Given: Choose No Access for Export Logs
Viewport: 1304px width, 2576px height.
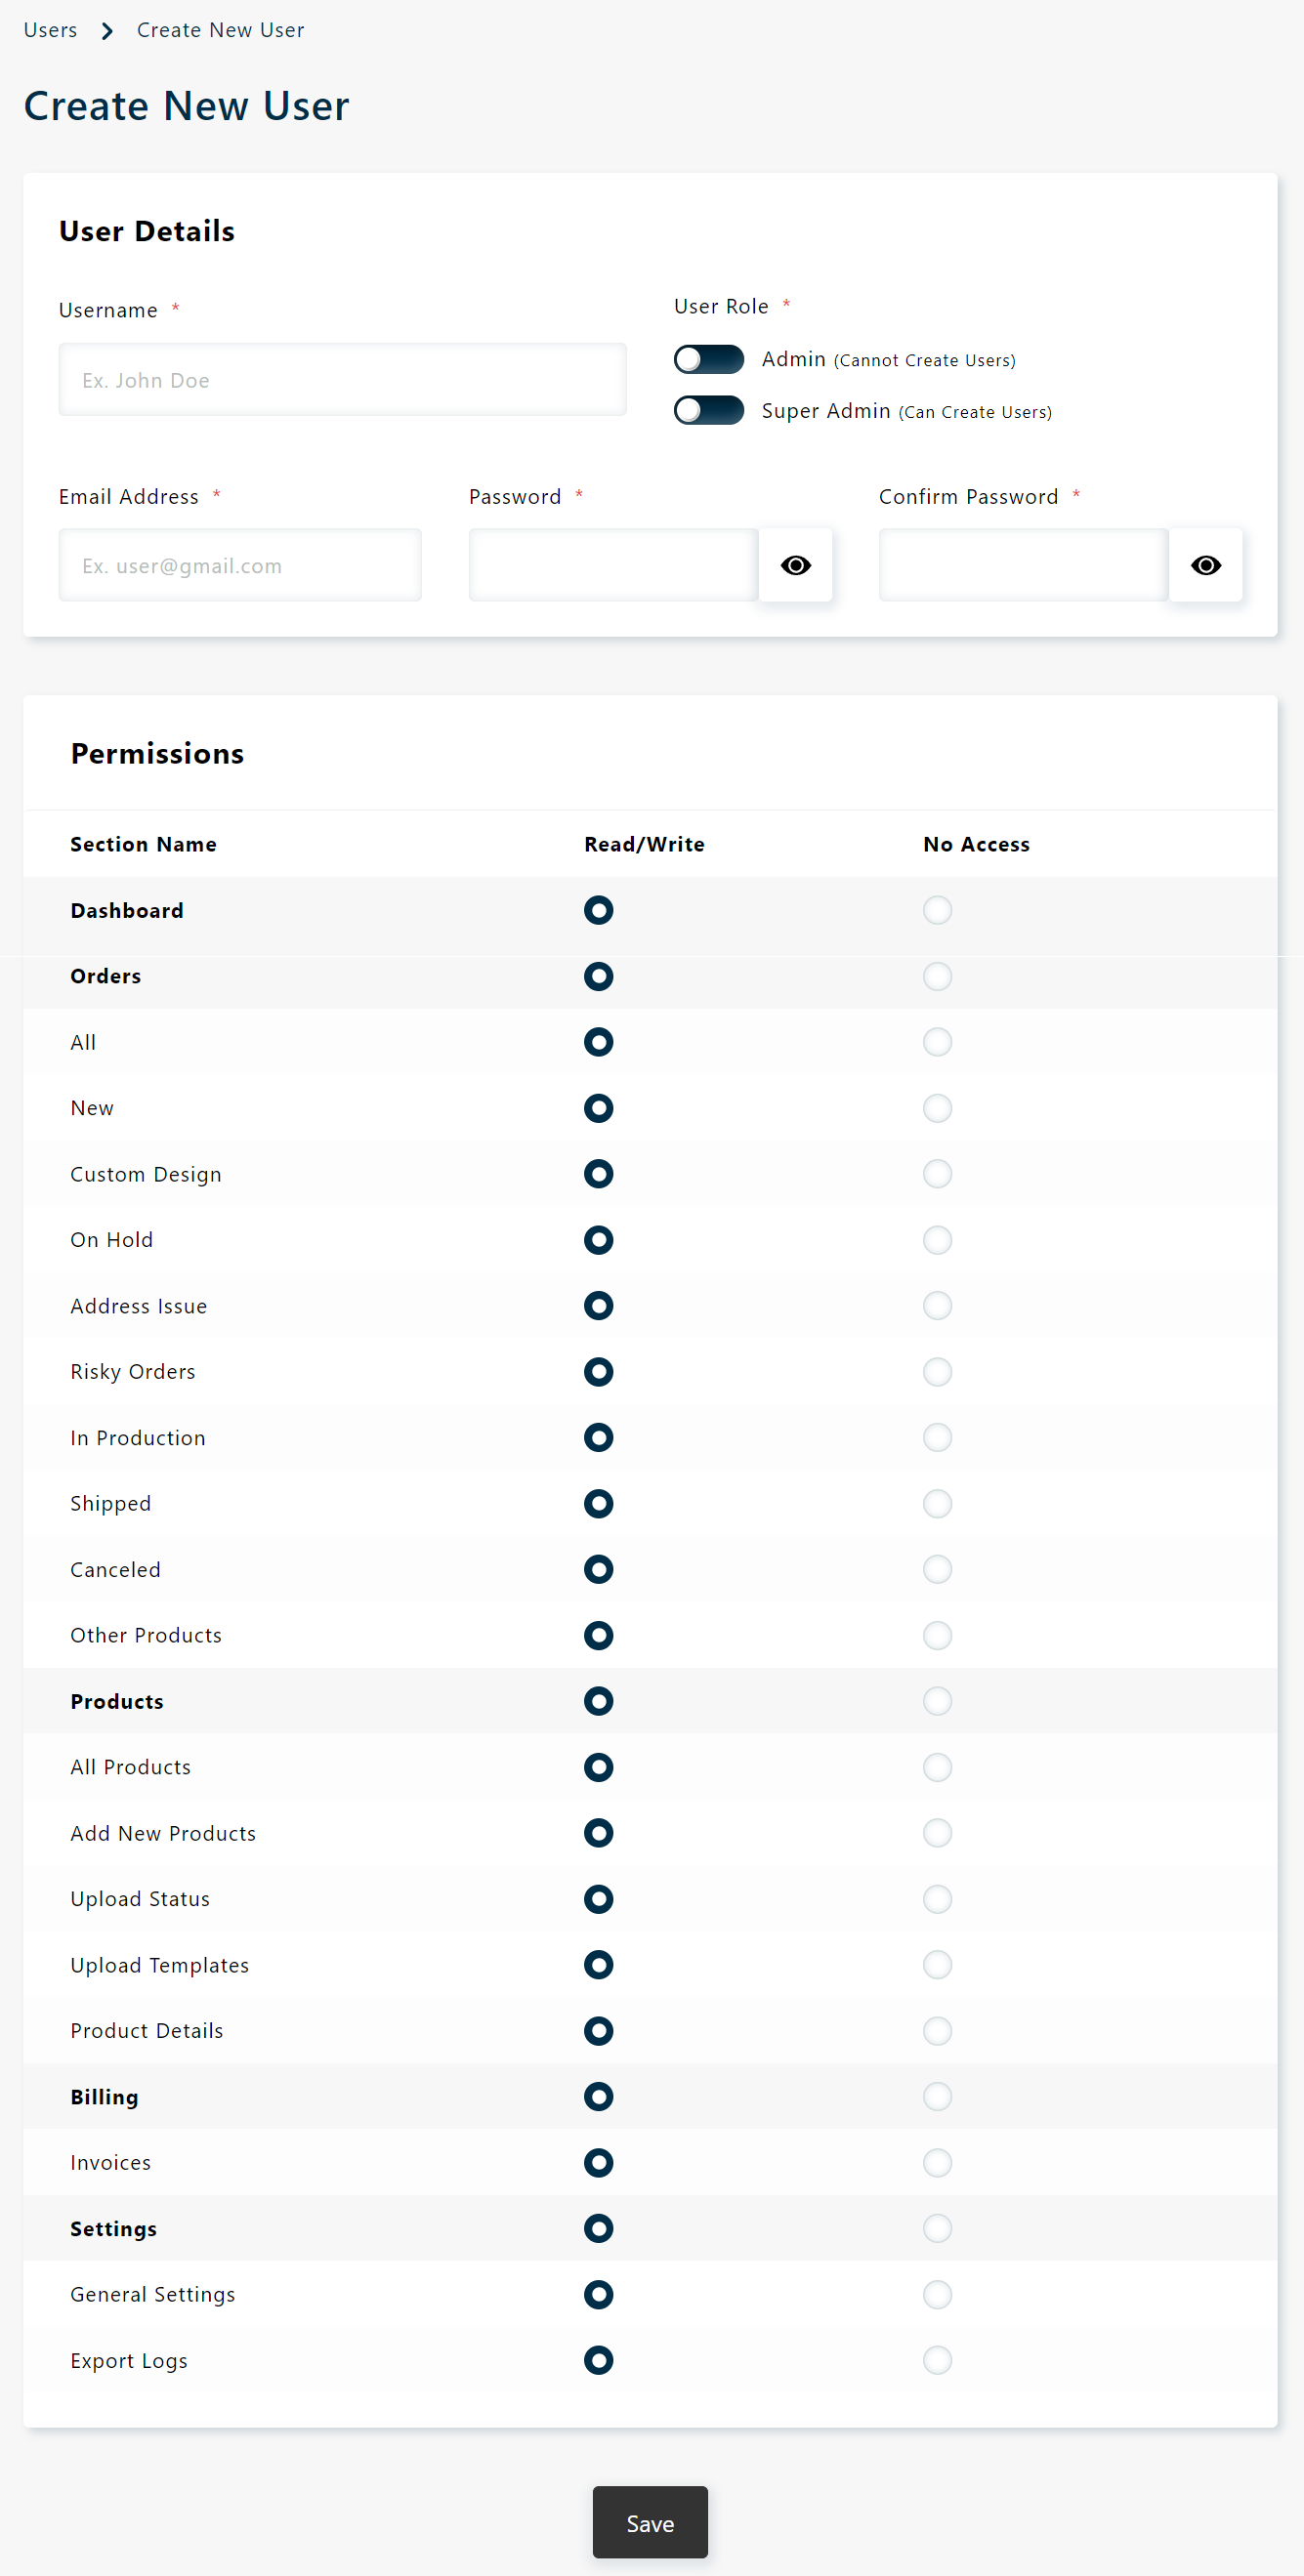Looking at the screenshot, I should (x=937, y=2360).
